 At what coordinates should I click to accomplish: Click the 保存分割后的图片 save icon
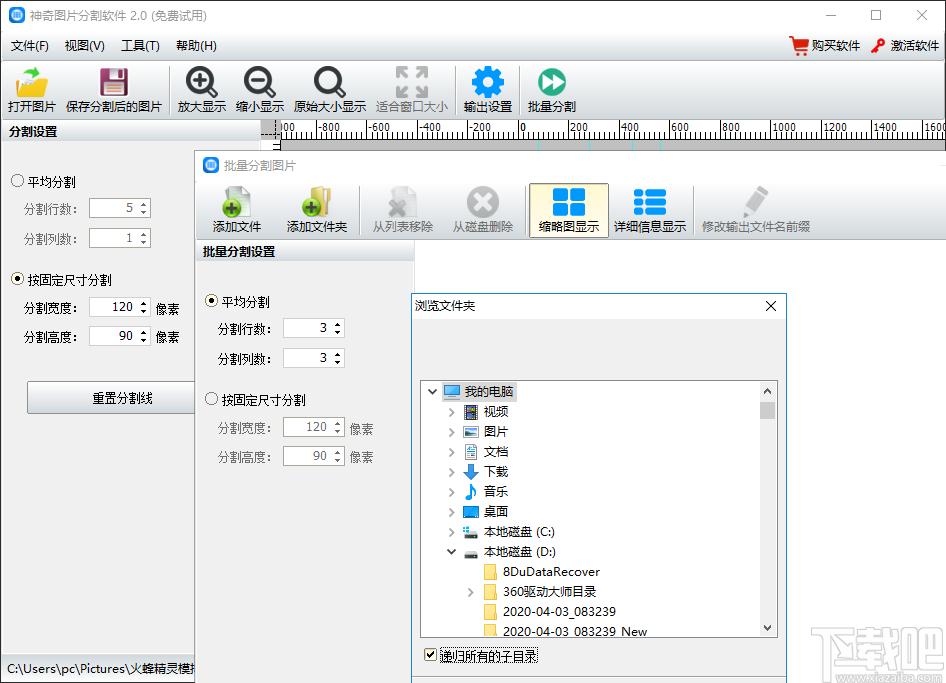113,82
